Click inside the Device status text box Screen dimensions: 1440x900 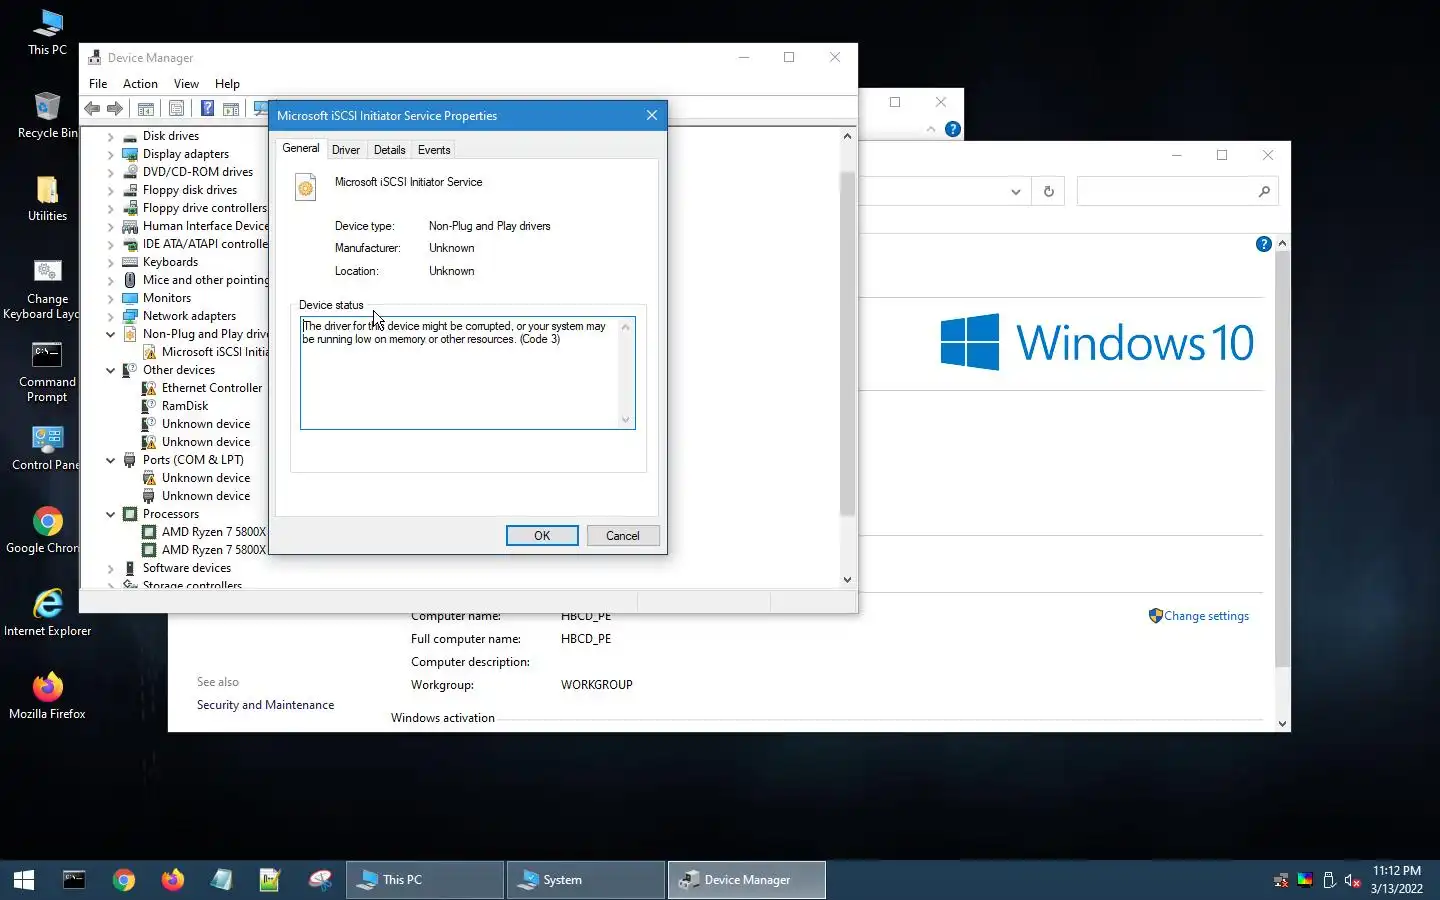[467, 373]
